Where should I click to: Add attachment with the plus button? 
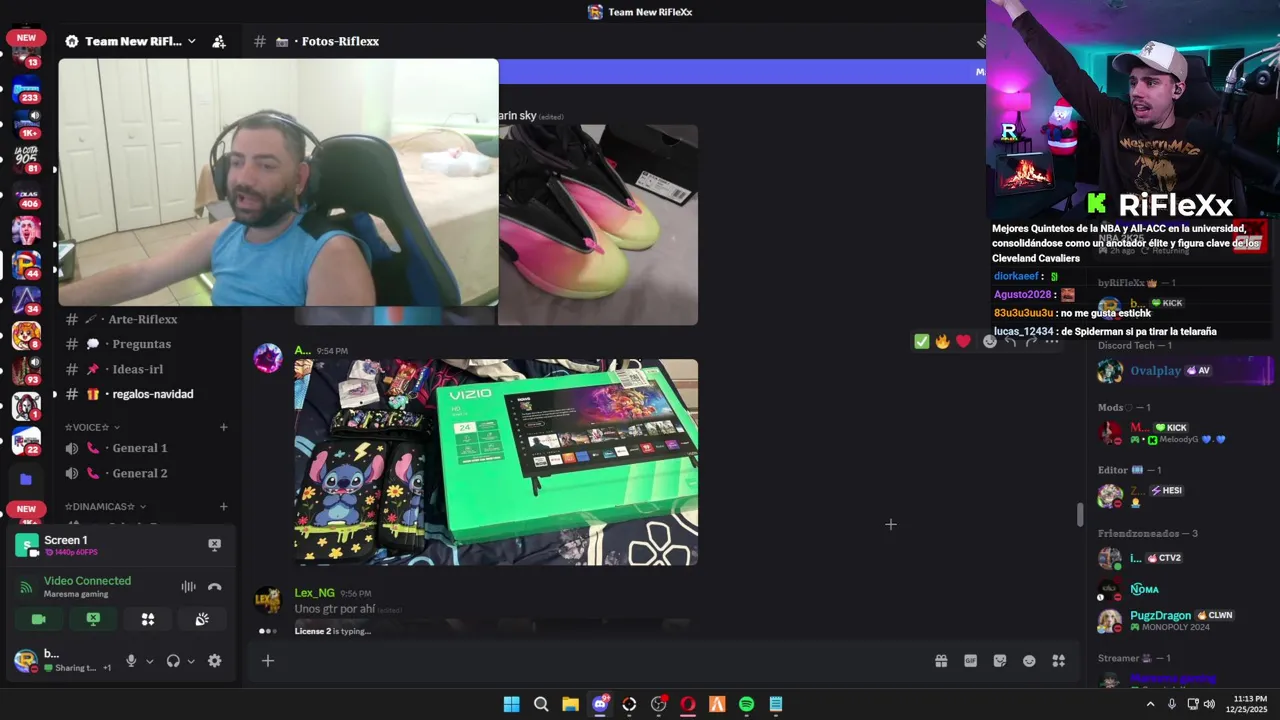267,660
